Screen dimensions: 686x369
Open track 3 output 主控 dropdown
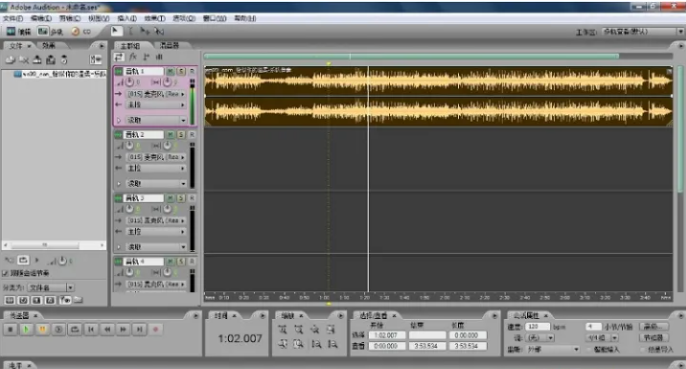pyautogui.click(x=156, y=231)
